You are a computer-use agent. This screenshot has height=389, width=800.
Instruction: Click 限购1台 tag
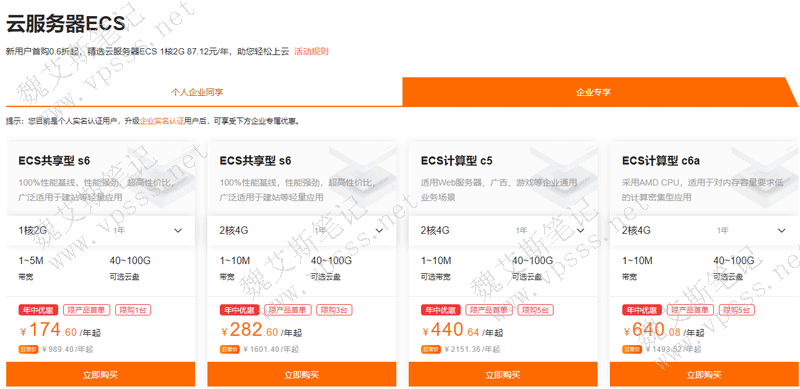click(x=133, y=310)
